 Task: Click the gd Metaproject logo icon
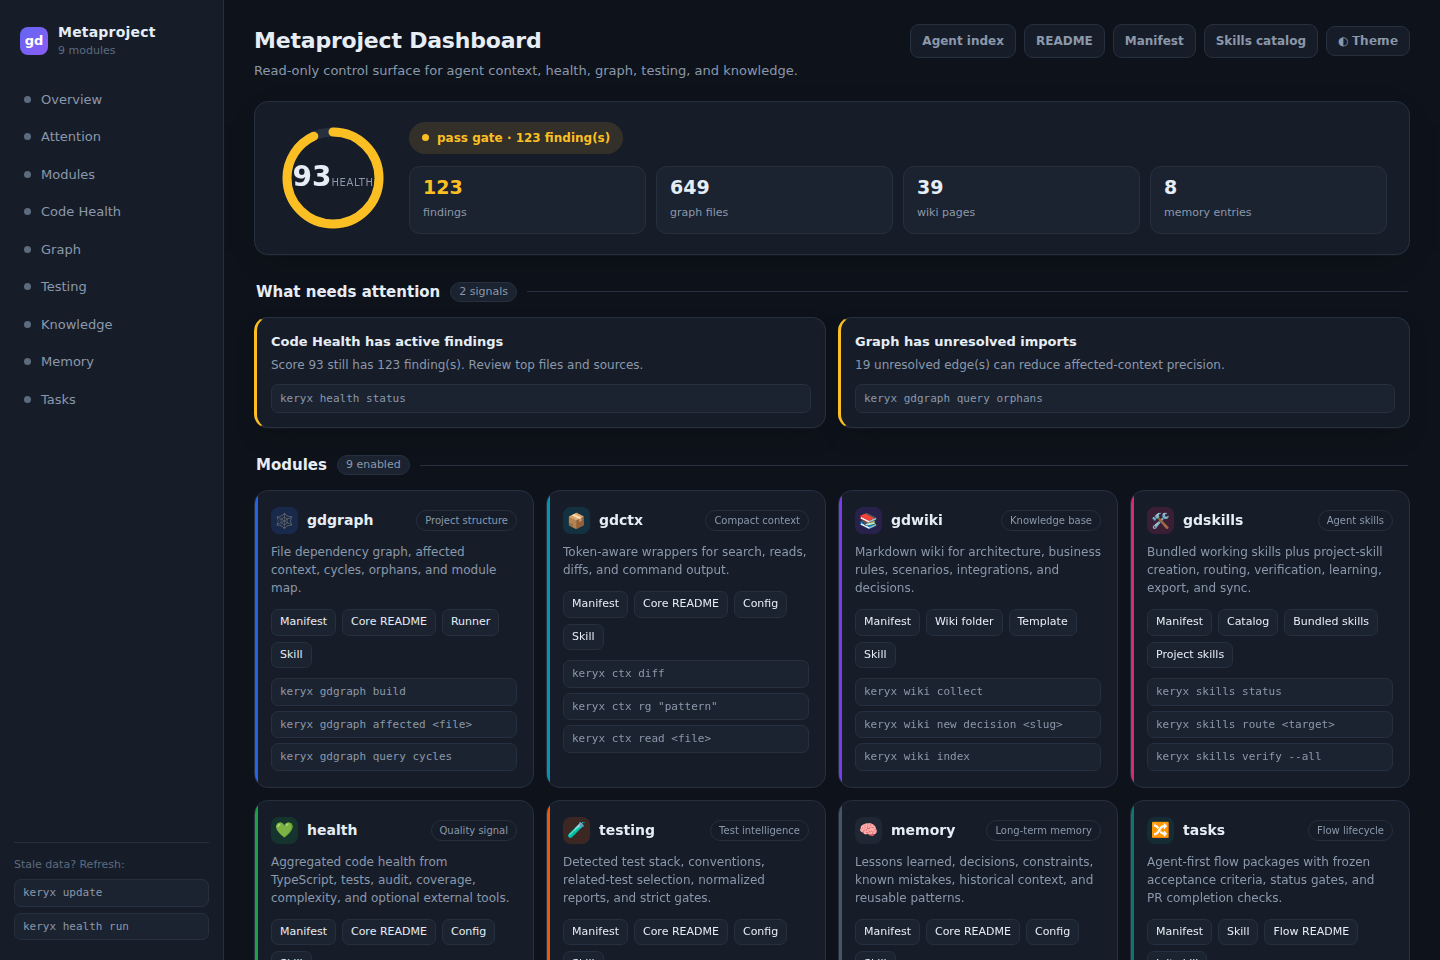pos(34,41)
